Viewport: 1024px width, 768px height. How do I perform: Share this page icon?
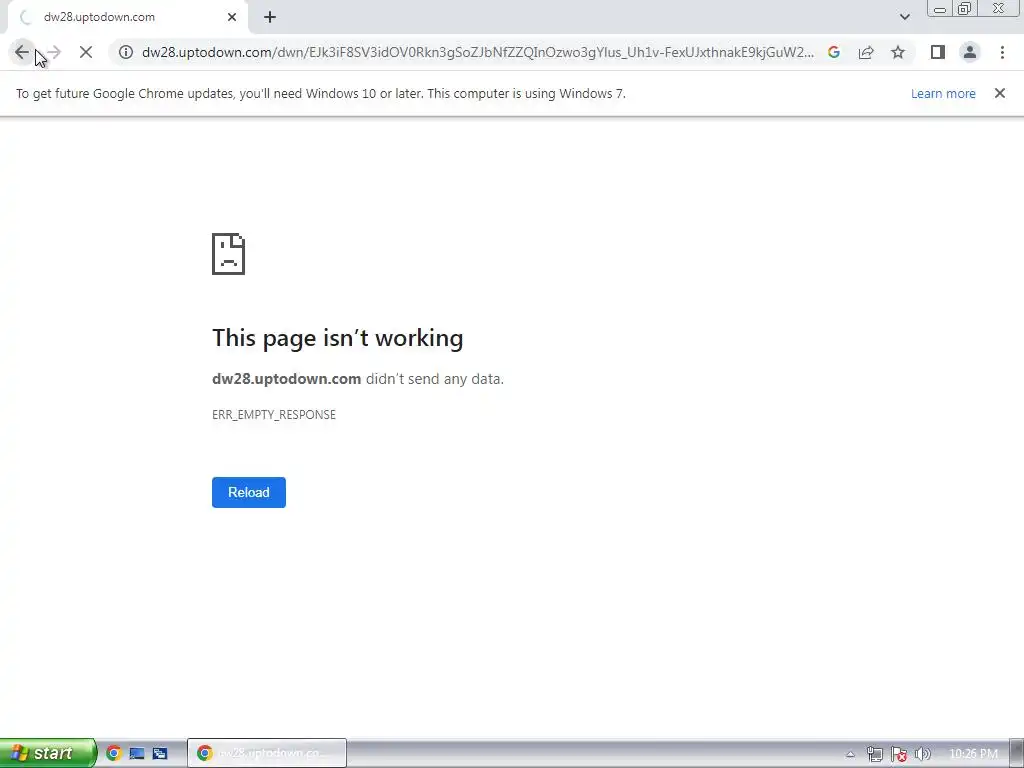click(x=866, y=52)
